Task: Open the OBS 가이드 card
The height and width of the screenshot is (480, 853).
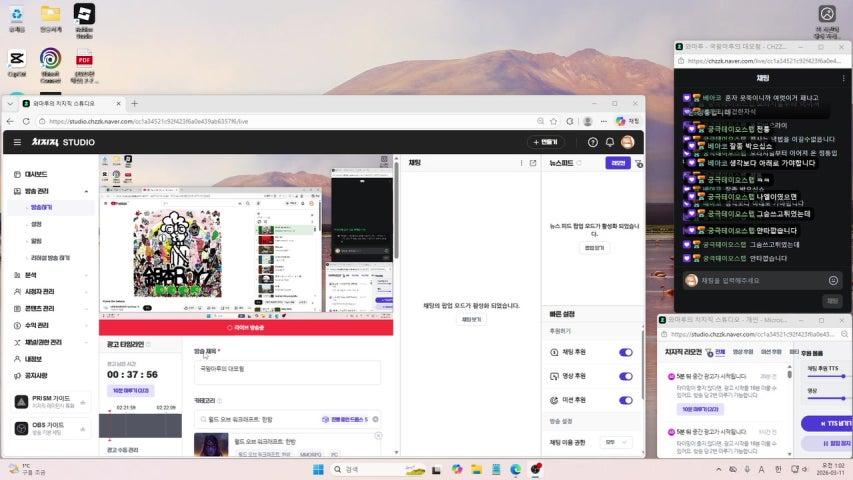Action: point(51,428)
